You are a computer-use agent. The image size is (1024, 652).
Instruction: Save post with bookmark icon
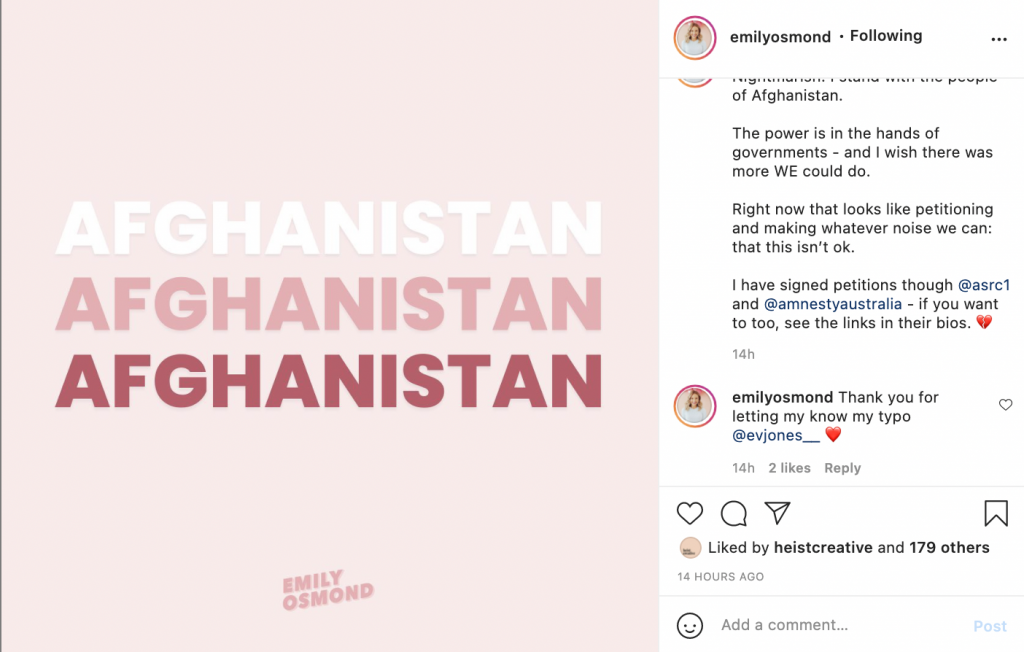[995, 514]
